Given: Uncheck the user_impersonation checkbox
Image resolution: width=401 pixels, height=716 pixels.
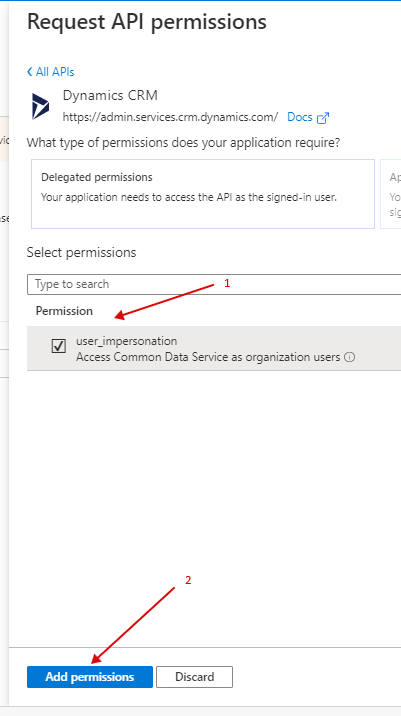Looking at the screenshot, I should (58, 347).
